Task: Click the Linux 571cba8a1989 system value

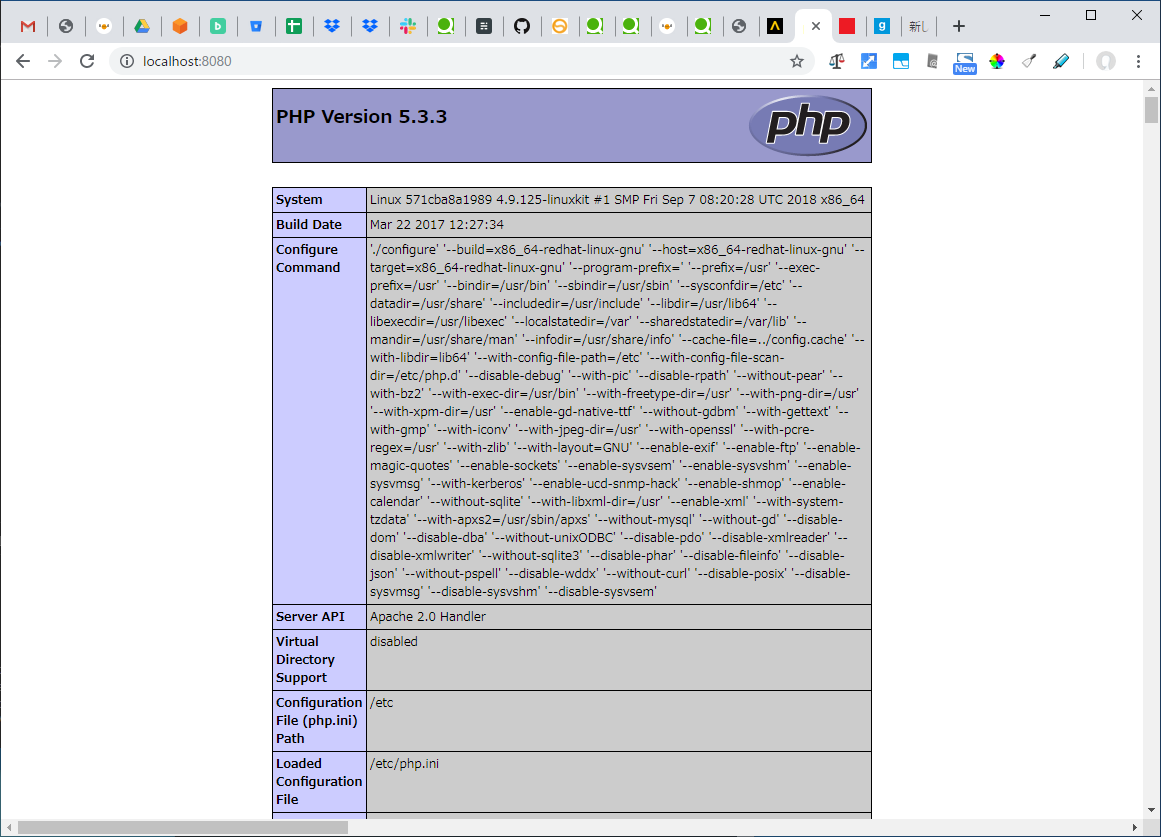Action: 618,200
